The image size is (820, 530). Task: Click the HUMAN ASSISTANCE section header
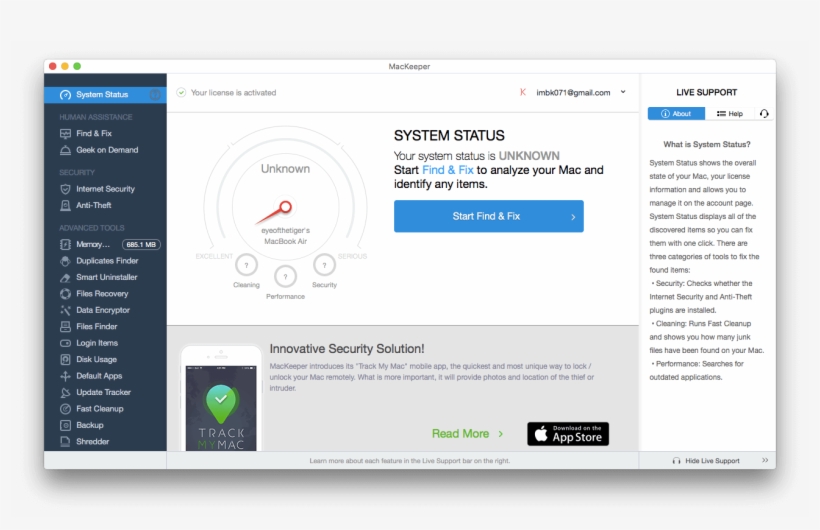pos(96,117)
